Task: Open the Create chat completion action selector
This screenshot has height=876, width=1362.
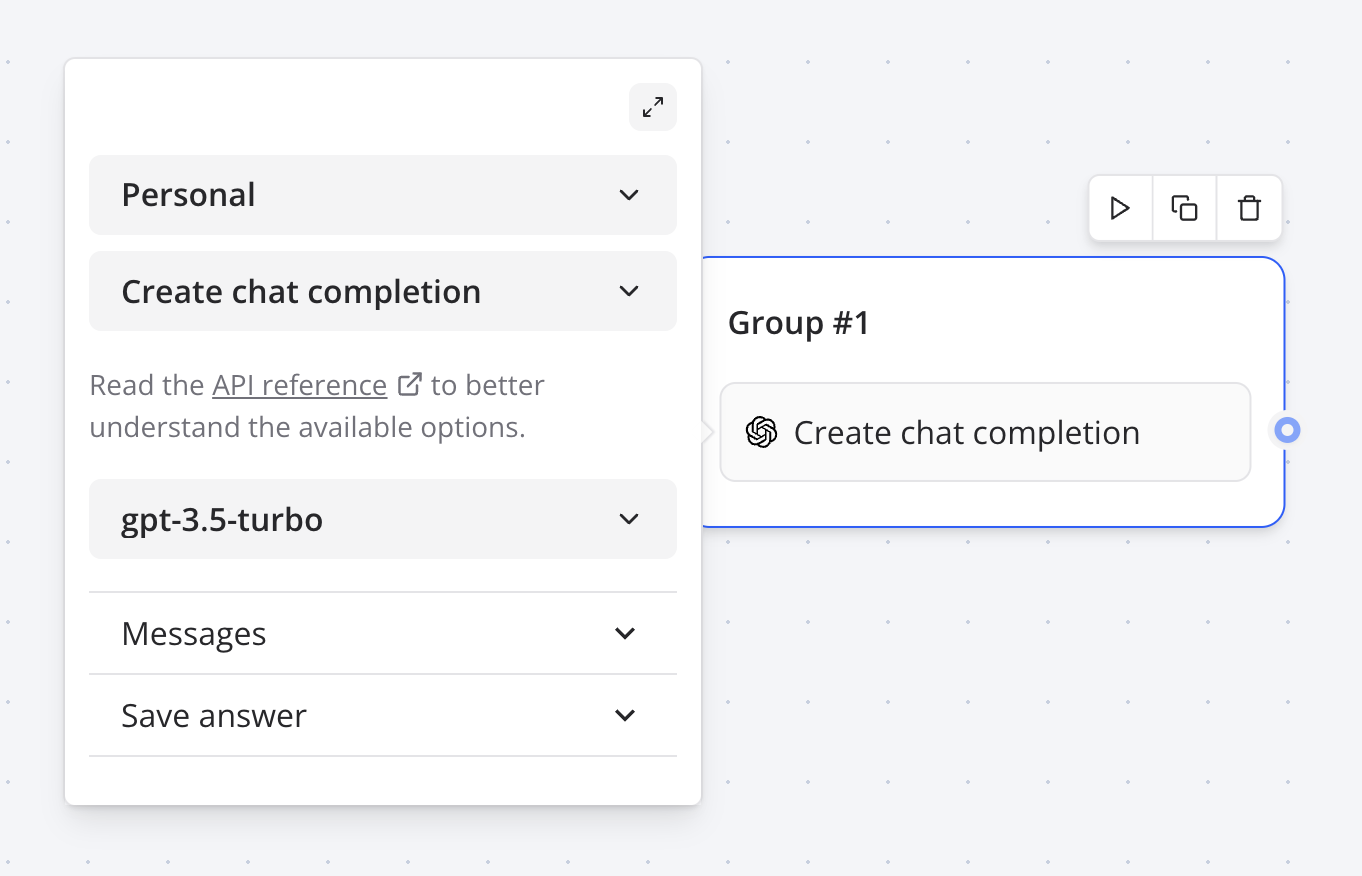Action: [x=383, y=291]
